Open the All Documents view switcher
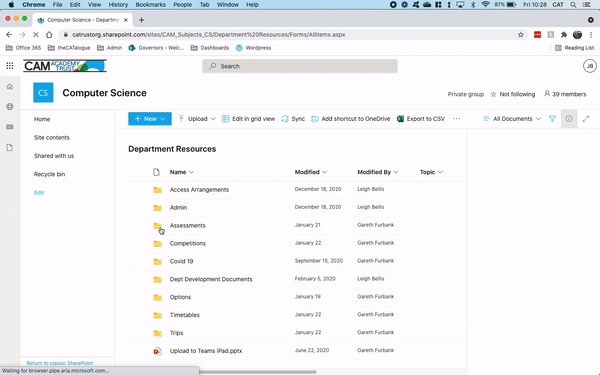 click(512, 119)
